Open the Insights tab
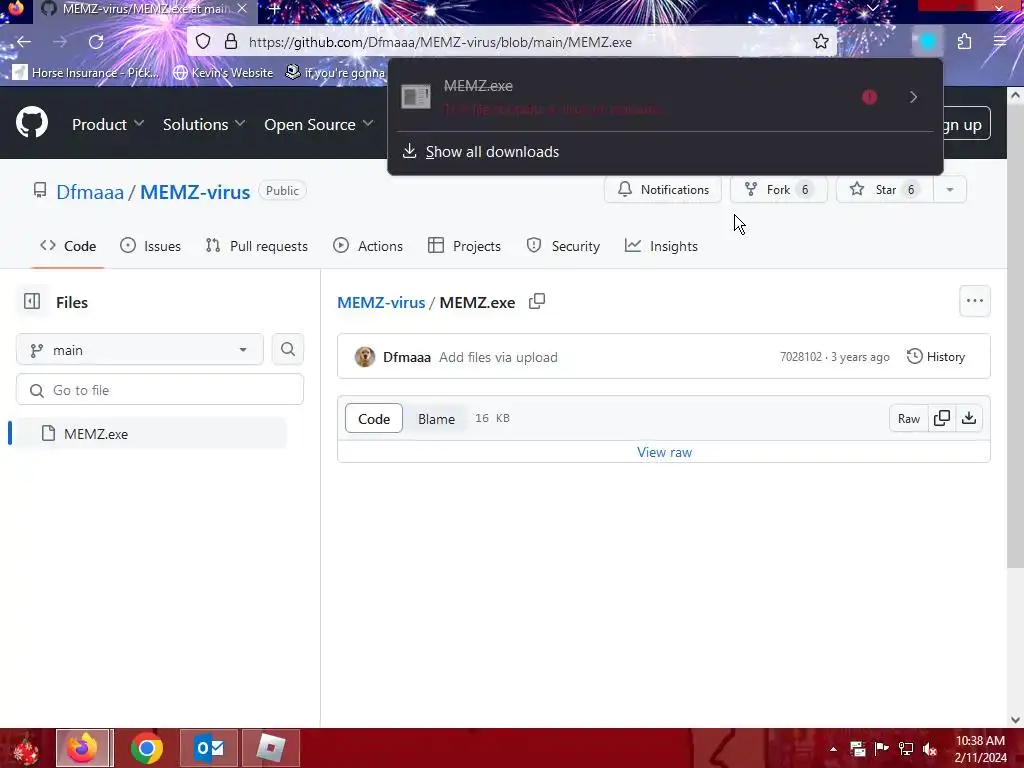Viewport: 1024px width, 768px height. pos(661,246)
